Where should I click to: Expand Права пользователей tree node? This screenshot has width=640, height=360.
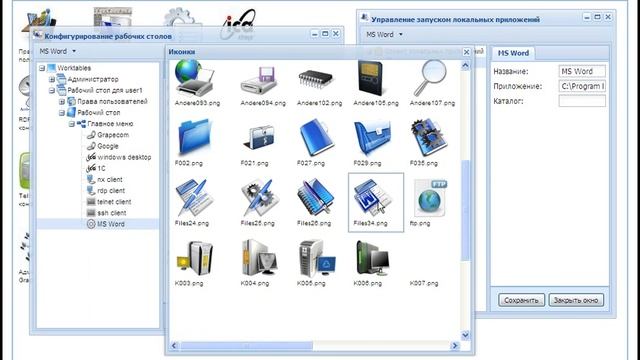[62, 101]
